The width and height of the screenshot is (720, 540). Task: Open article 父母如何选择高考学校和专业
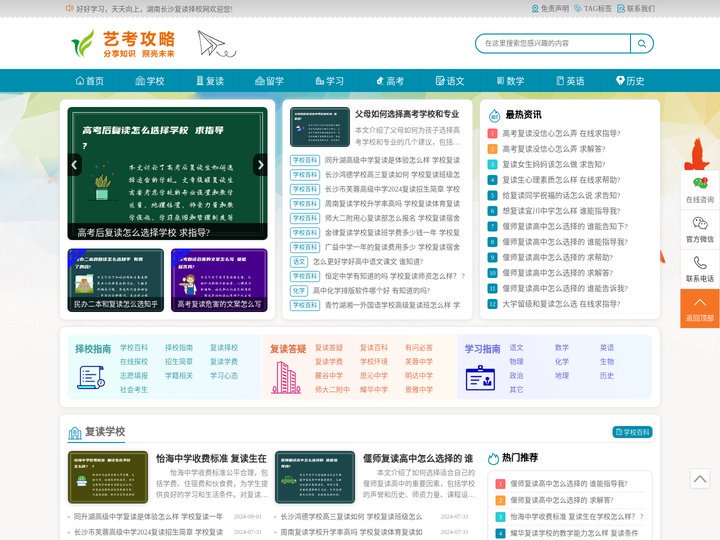[407, 114]
